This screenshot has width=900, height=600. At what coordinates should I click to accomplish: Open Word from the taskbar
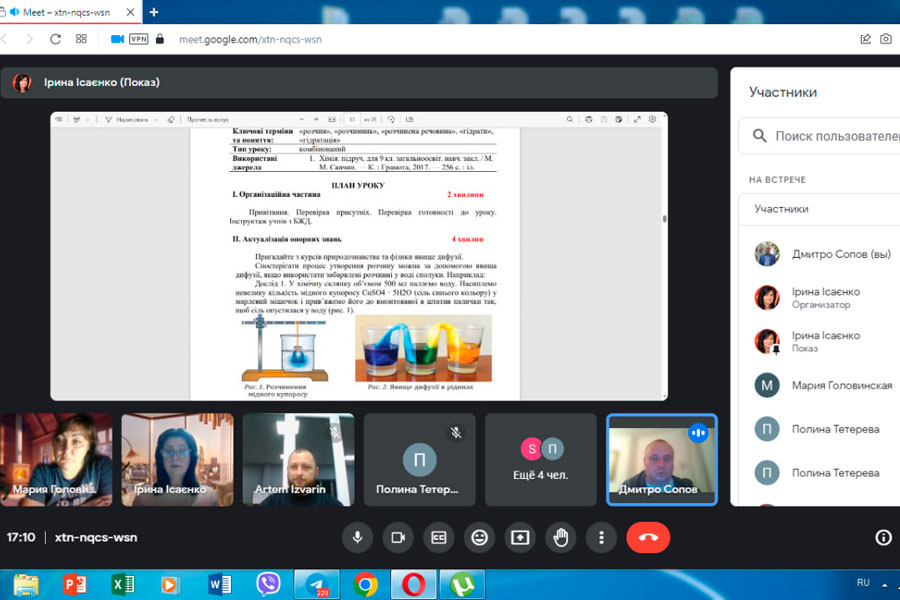[x=220, y=585]
